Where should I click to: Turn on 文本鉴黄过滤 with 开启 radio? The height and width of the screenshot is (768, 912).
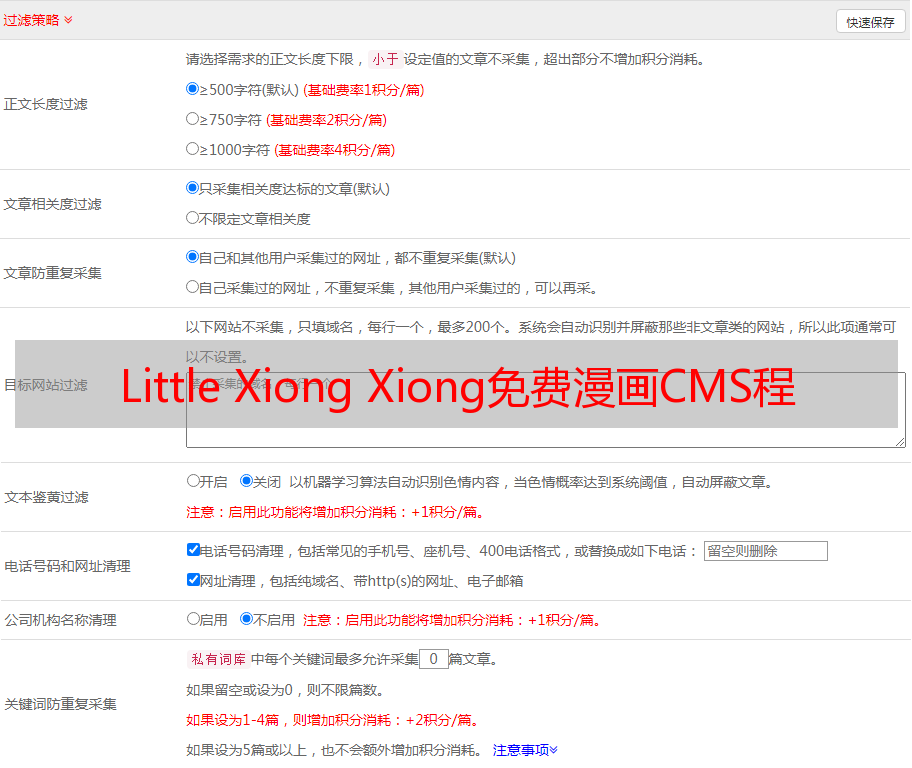point(193,481)
